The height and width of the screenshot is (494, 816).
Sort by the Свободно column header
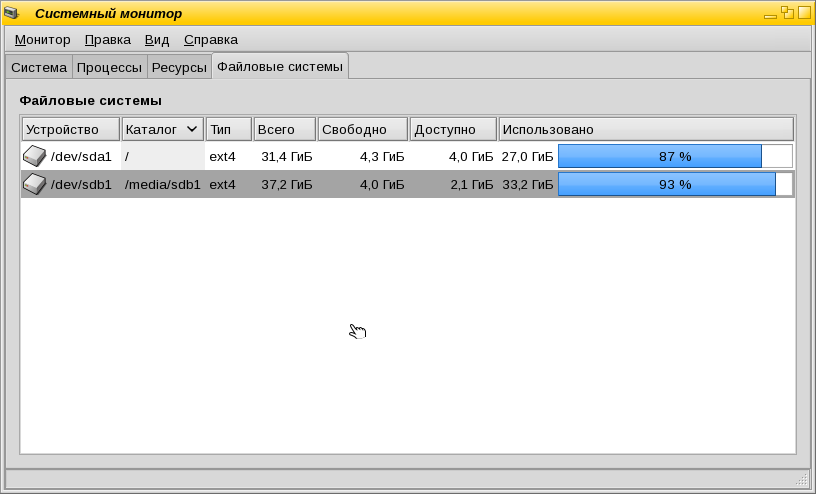(x=363, y=129)
